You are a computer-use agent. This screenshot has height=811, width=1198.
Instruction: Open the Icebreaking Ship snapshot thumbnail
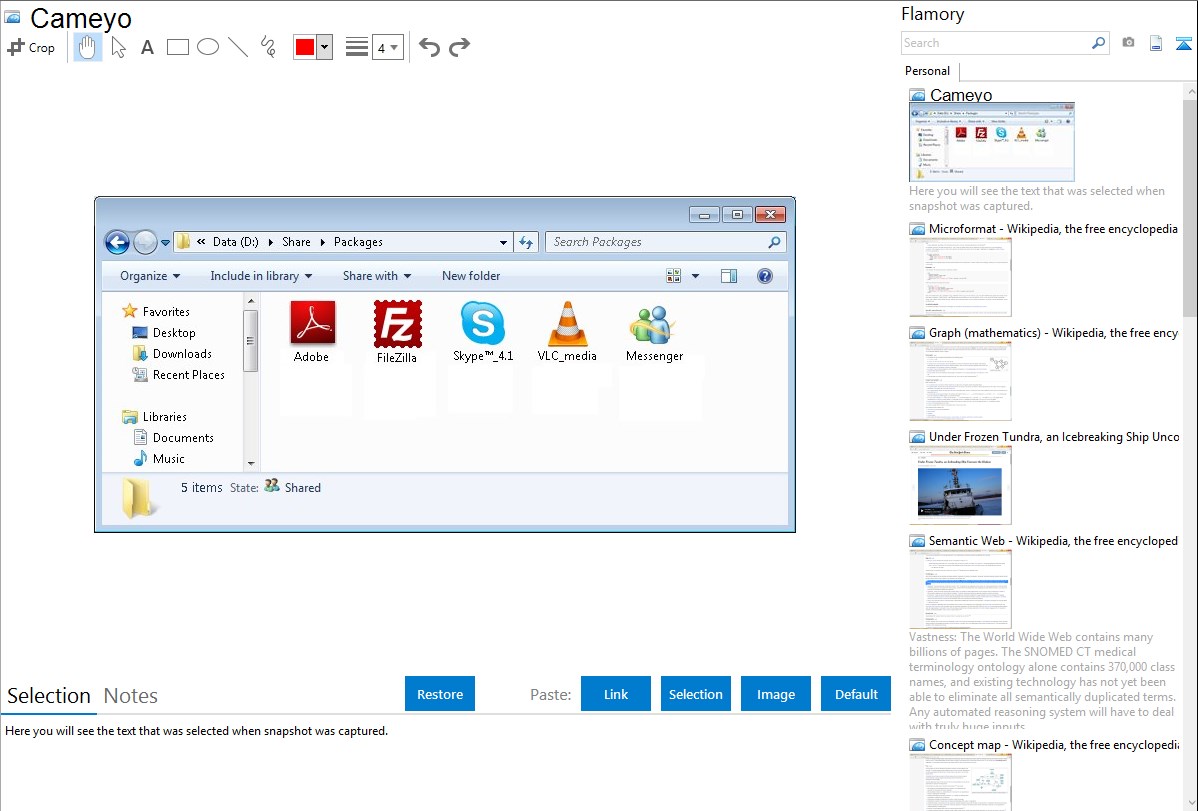(x=960, y=485)
